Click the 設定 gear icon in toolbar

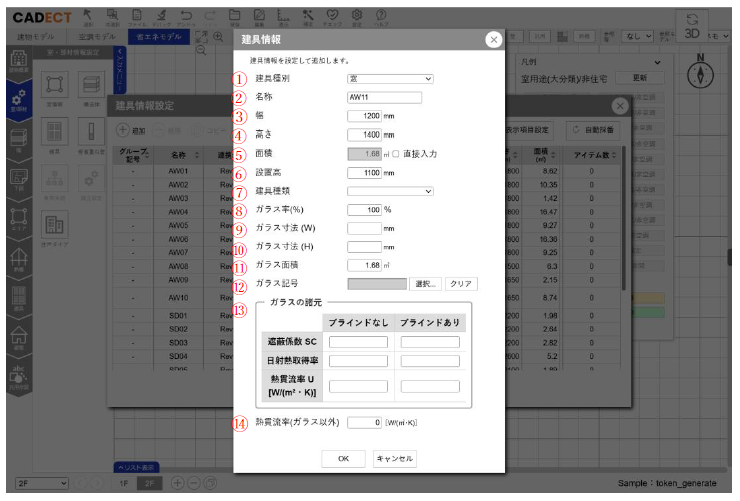click(357, 14)
